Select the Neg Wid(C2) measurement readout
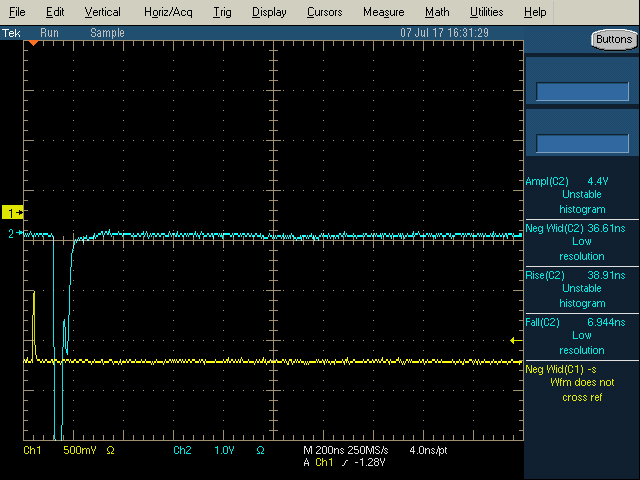This screenshot has height=480, width=640. point(582,242)
